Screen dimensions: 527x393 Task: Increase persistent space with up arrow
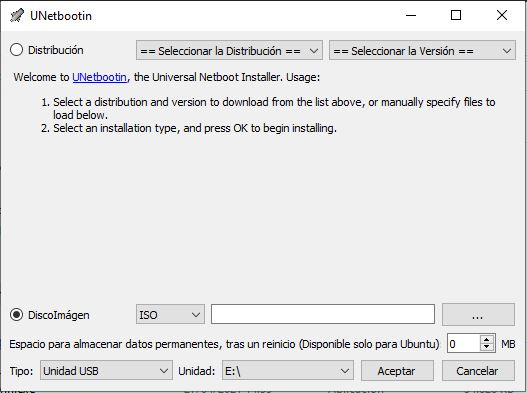487,339
